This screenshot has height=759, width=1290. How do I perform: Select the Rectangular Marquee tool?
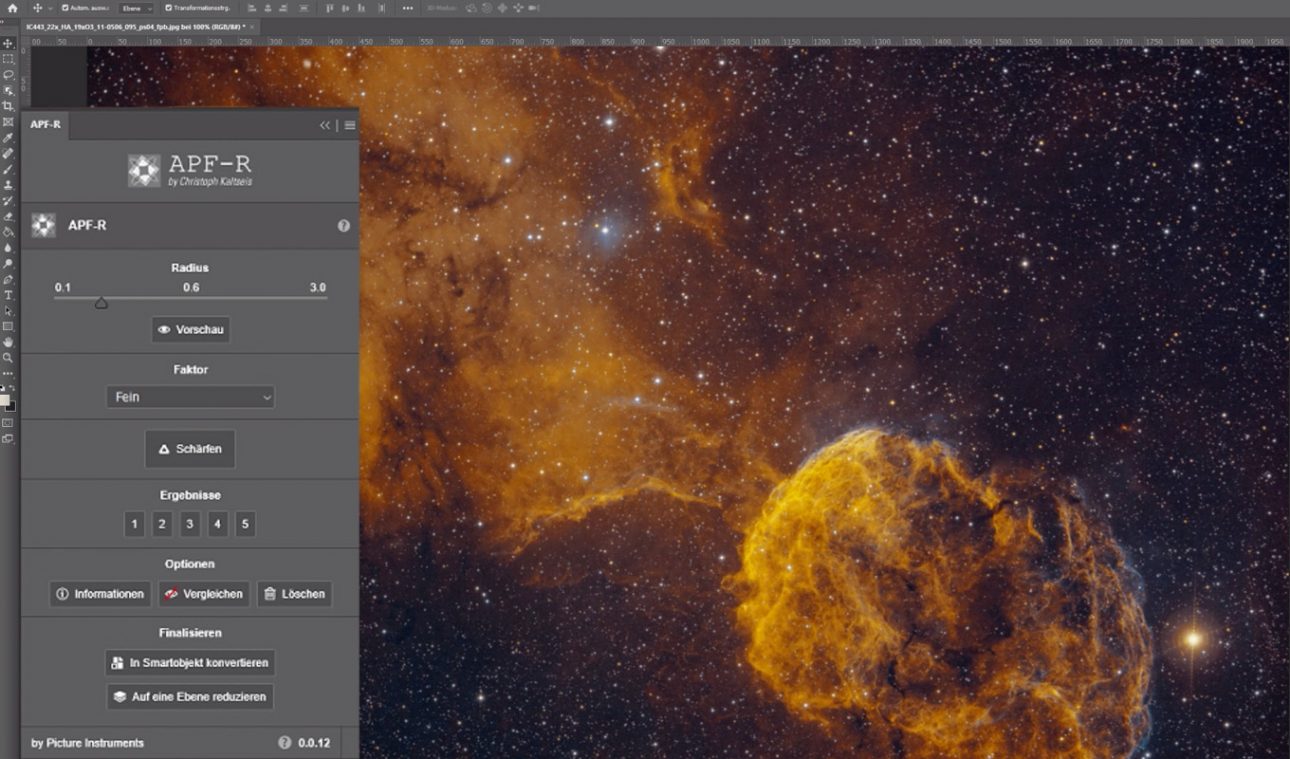click(8, 59)
